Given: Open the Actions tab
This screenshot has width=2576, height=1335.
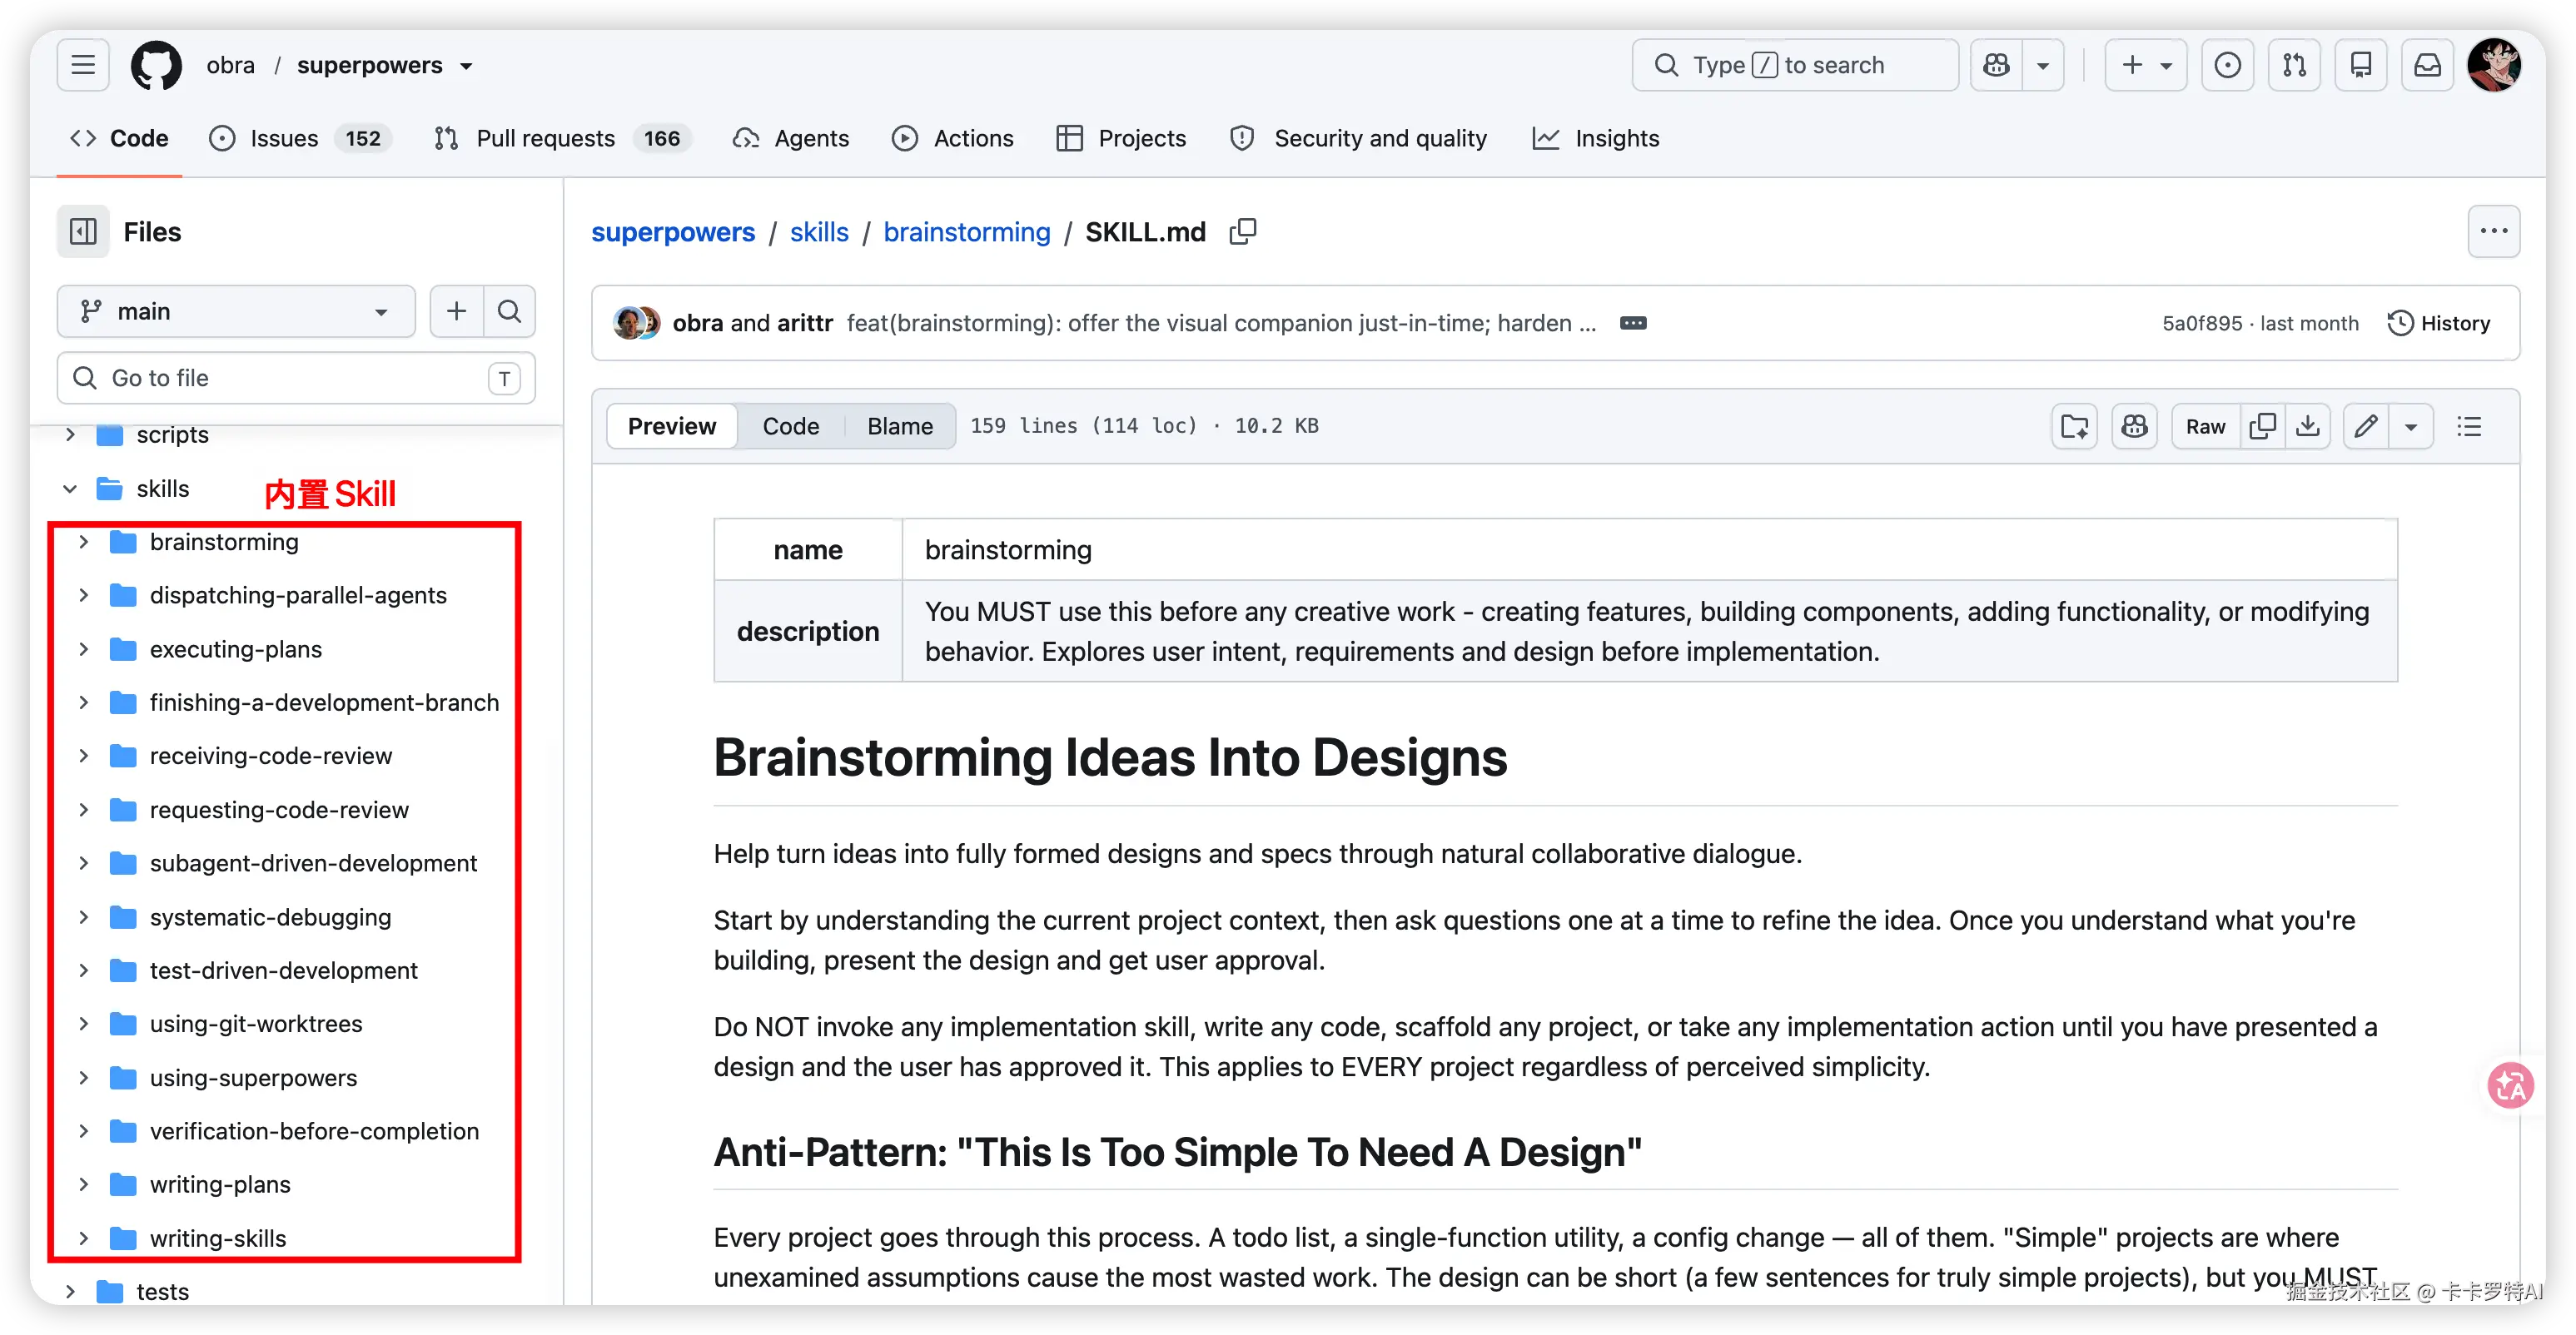Looking at the screenshot, I should [953, 138].
